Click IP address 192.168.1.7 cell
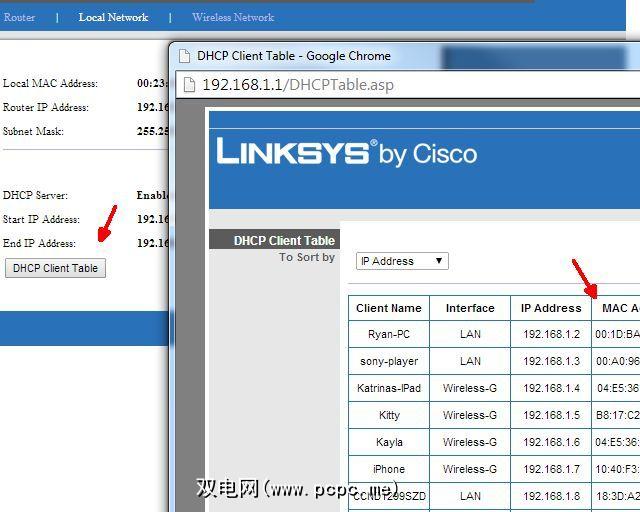The image size is (640, 512). [x=551, y=469]
